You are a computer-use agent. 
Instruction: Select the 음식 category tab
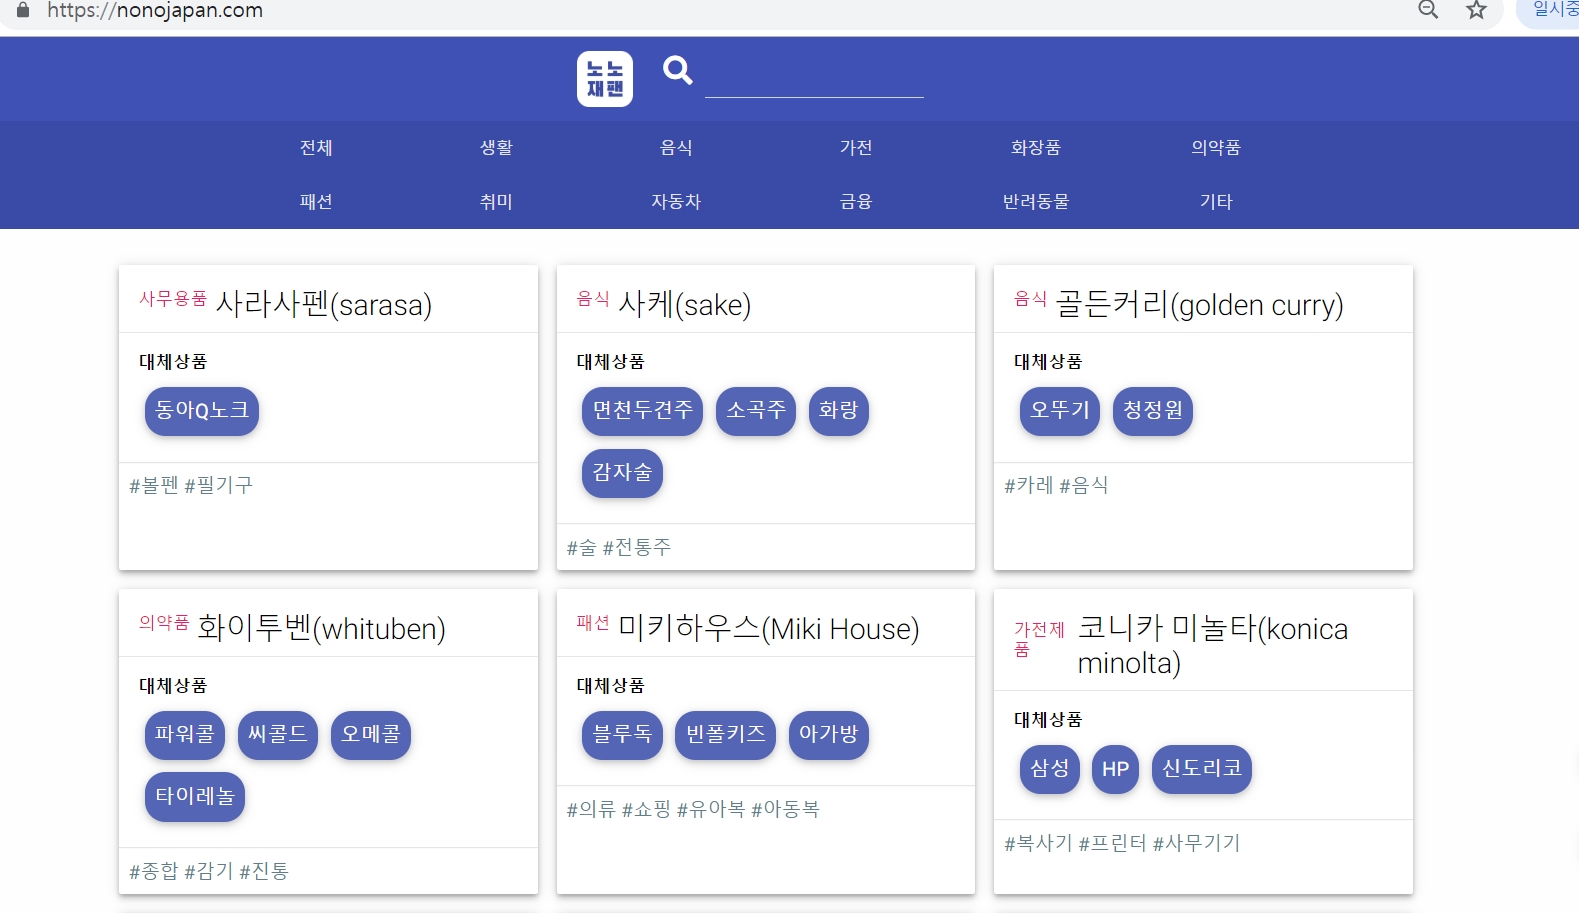click(676, 148)
